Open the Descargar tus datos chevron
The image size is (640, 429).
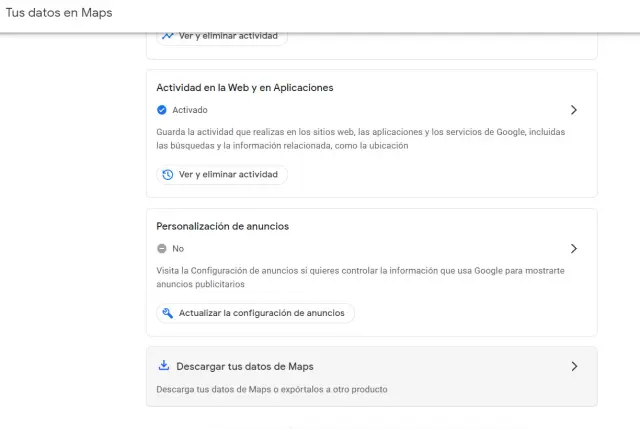tap(573, 366)
